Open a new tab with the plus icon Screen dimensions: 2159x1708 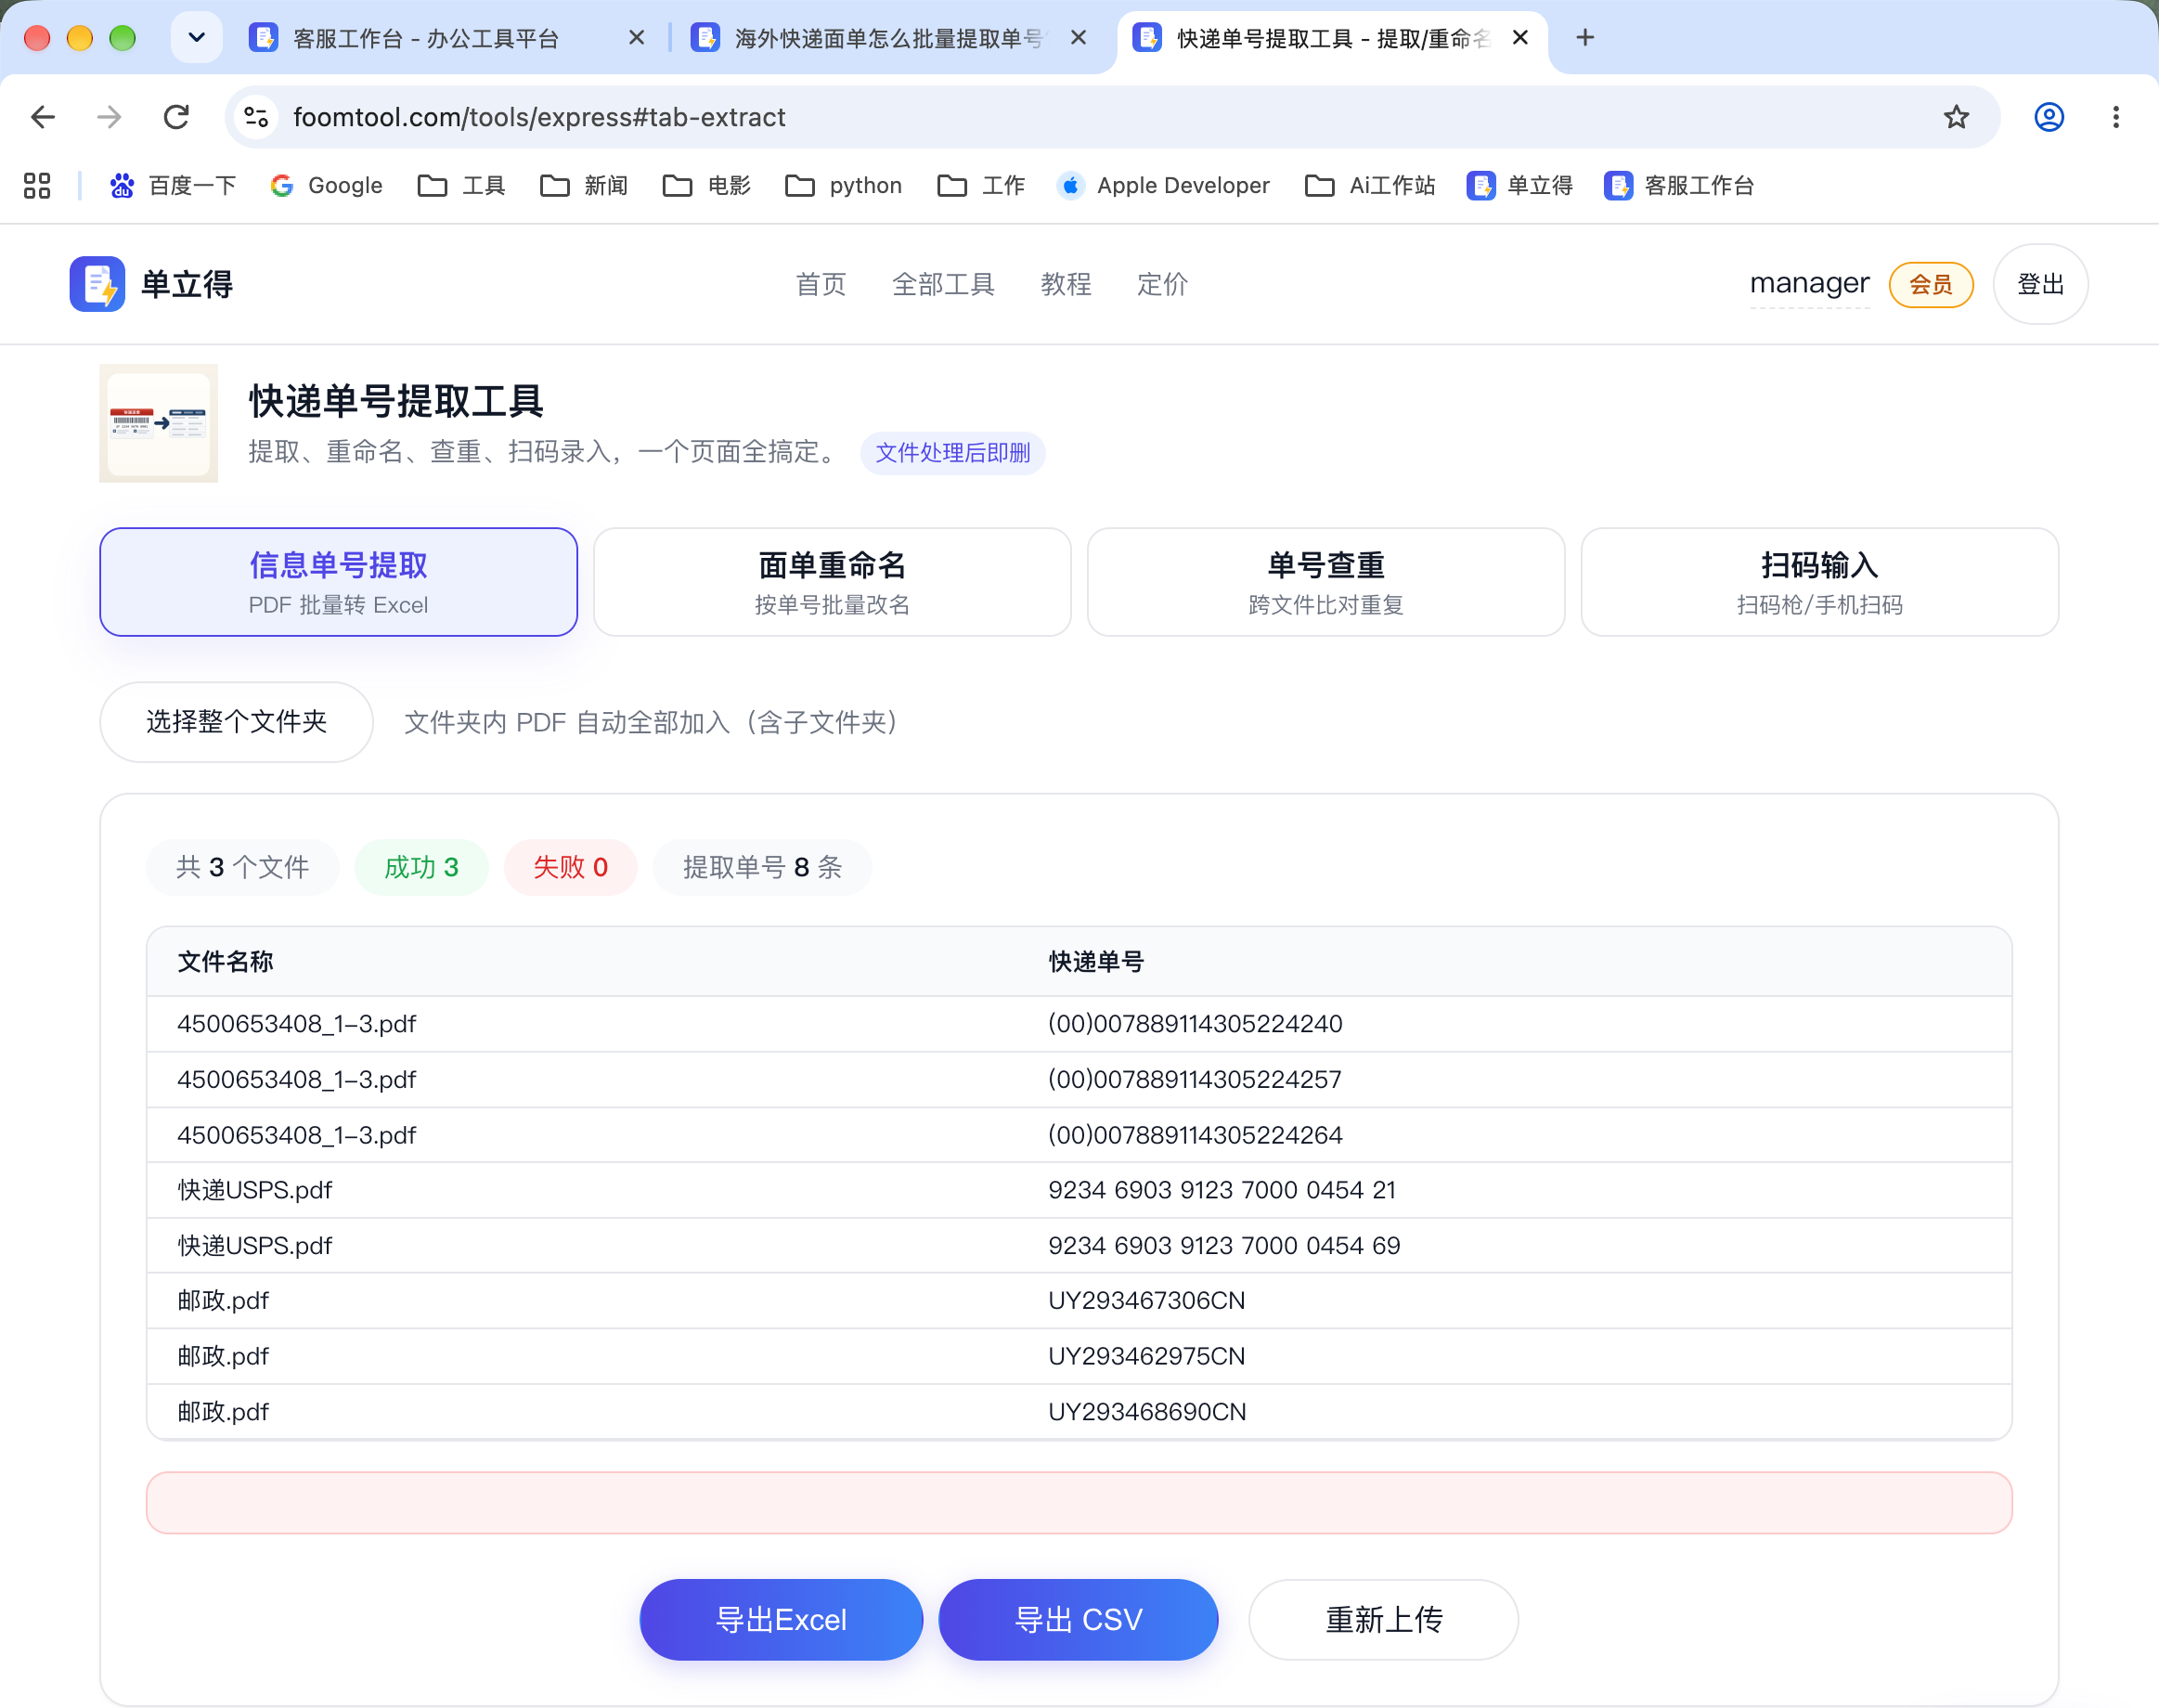(1585, 38)
